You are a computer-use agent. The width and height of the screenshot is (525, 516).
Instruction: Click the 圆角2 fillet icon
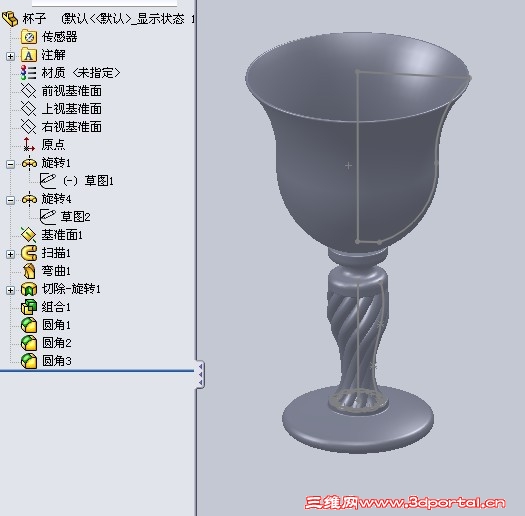click(x=29, y=343)
